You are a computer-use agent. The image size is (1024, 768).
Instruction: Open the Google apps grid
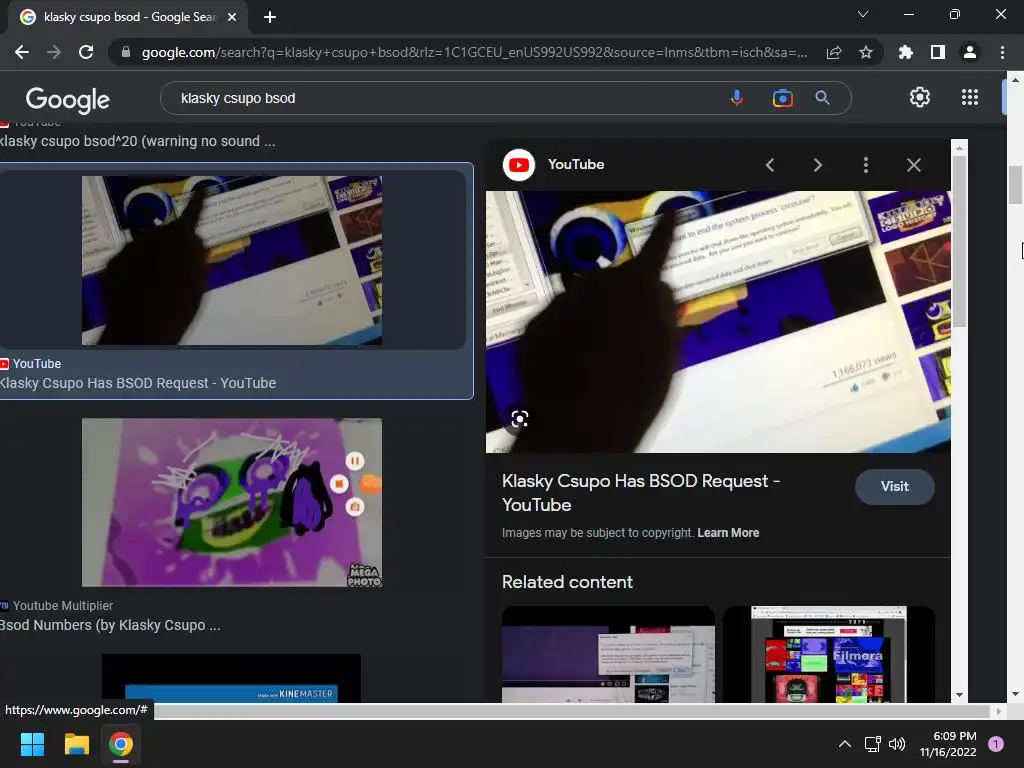coord(970,97)
